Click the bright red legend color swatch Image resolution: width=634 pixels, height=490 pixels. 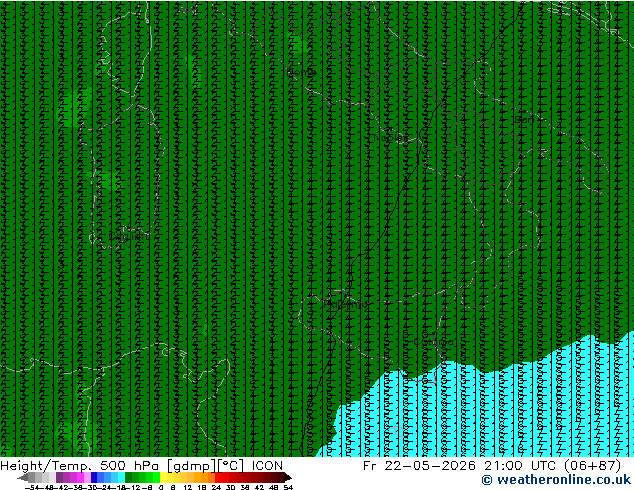tap(218, 477)
